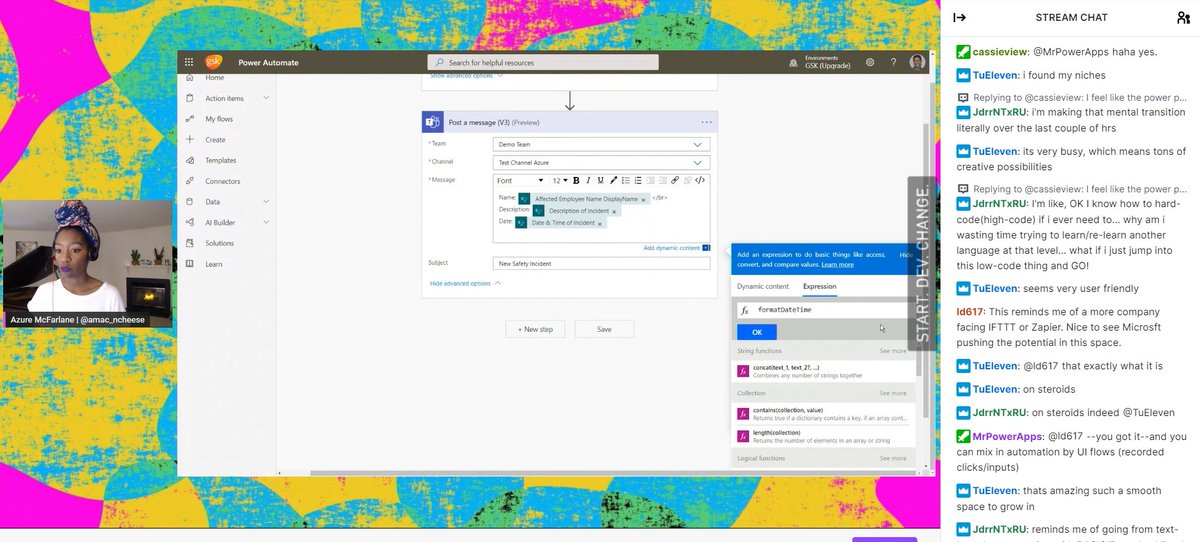The width and height of the screenshot is (1200, 542).
Task: Open the app launcher waffle icon
Action: coord(188,62)
